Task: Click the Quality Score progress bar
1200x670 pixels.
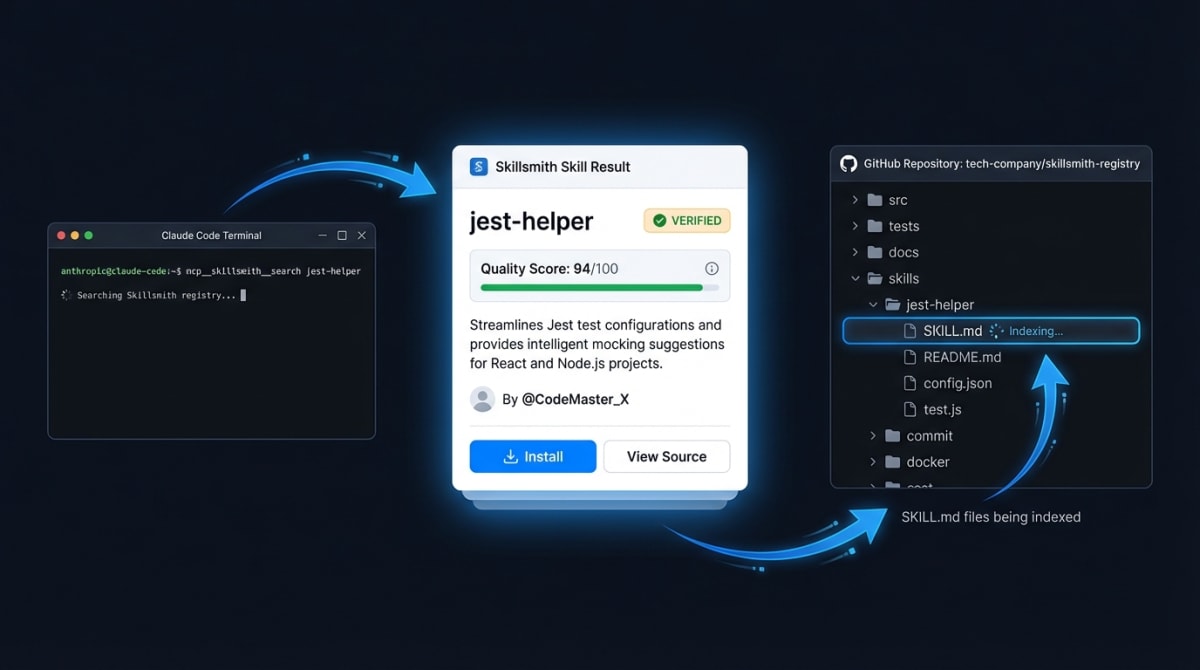Action: point(600,288)
